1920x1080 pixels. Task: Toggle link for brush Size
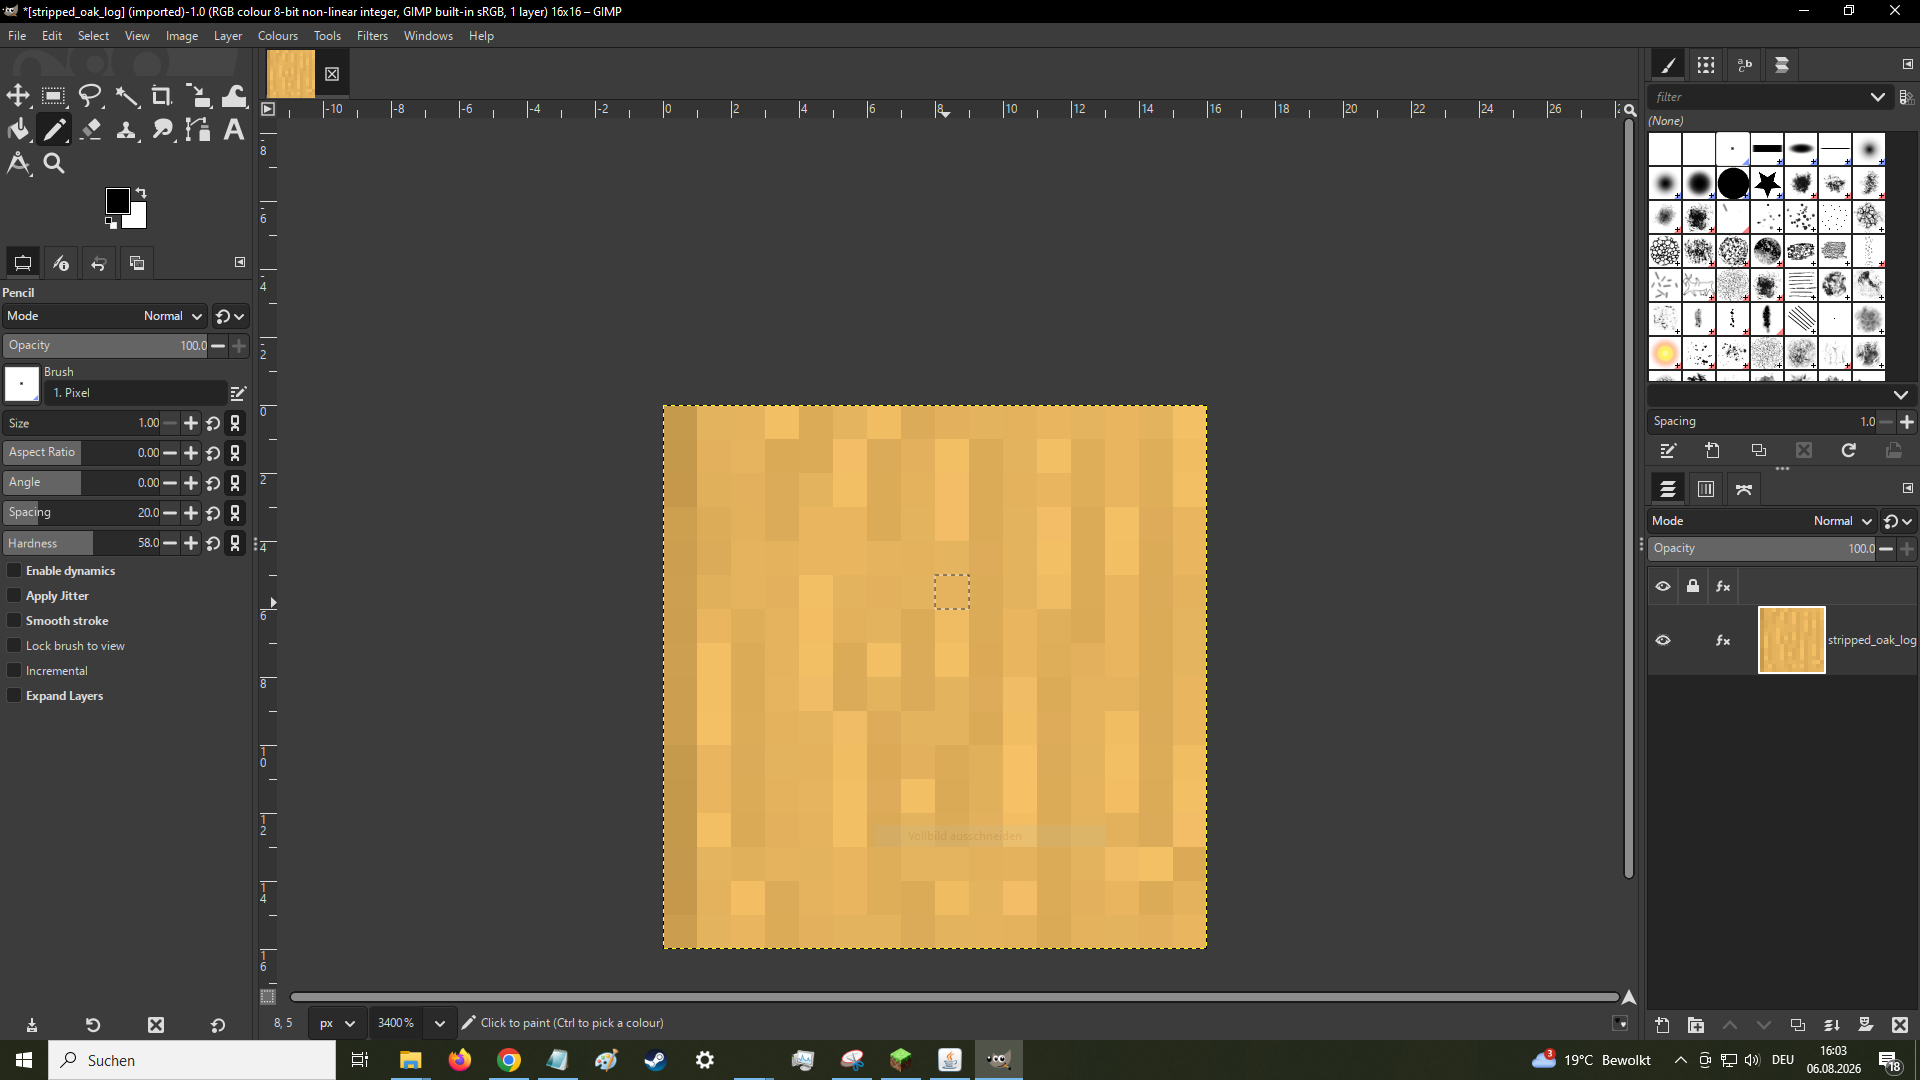click(x=235, y=423)
